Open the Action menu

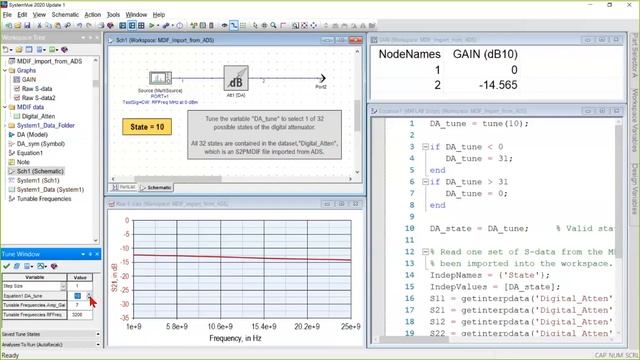(93, 15)
